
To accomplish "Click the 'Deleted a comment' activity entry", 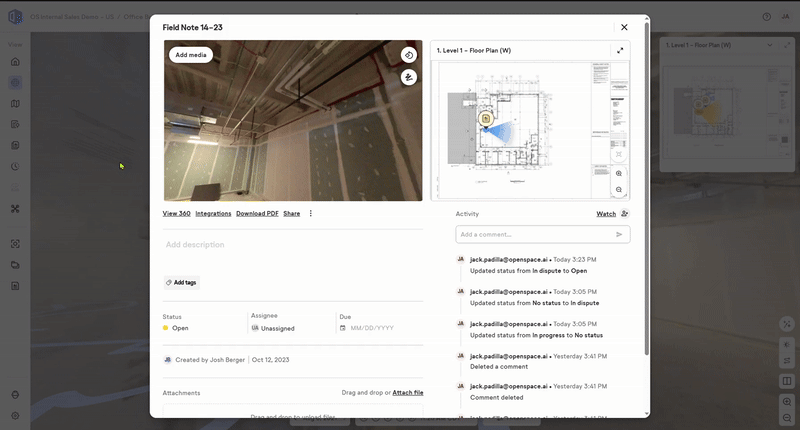I will point(499,367).
